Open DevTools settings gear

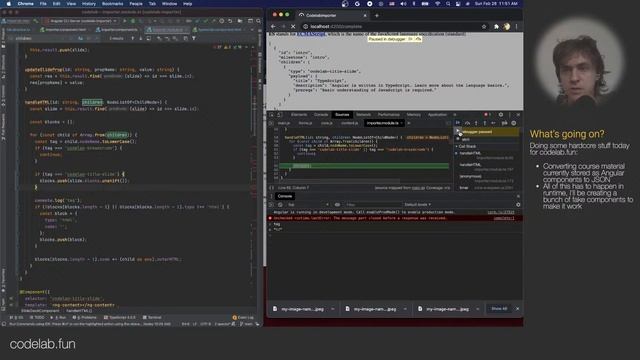coord(501,115)
